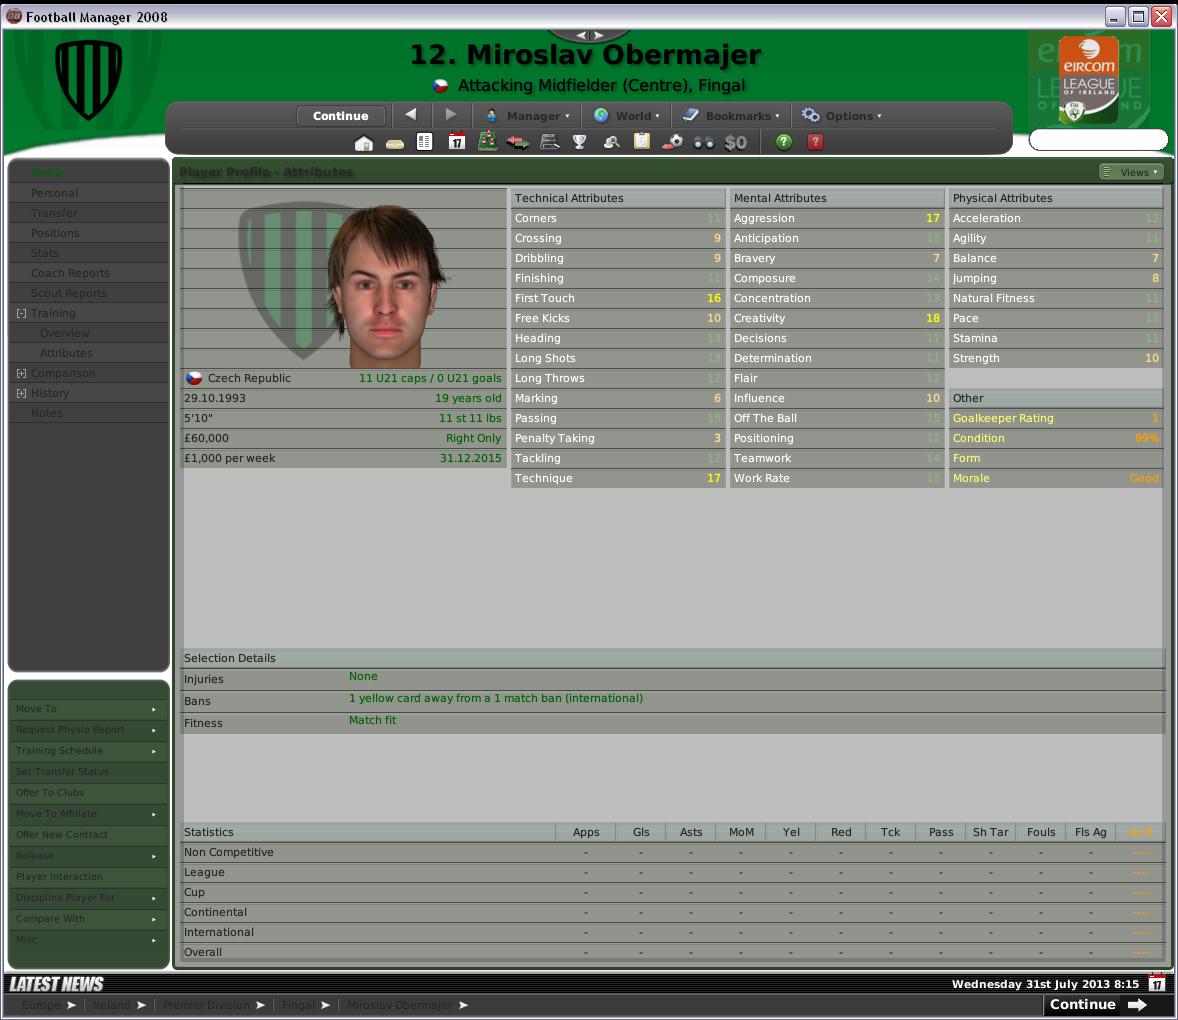Click the Fingal breadcrumb
Image resolution: width=1178 pixels, height=1020 pixels.
click(298, 1005)
